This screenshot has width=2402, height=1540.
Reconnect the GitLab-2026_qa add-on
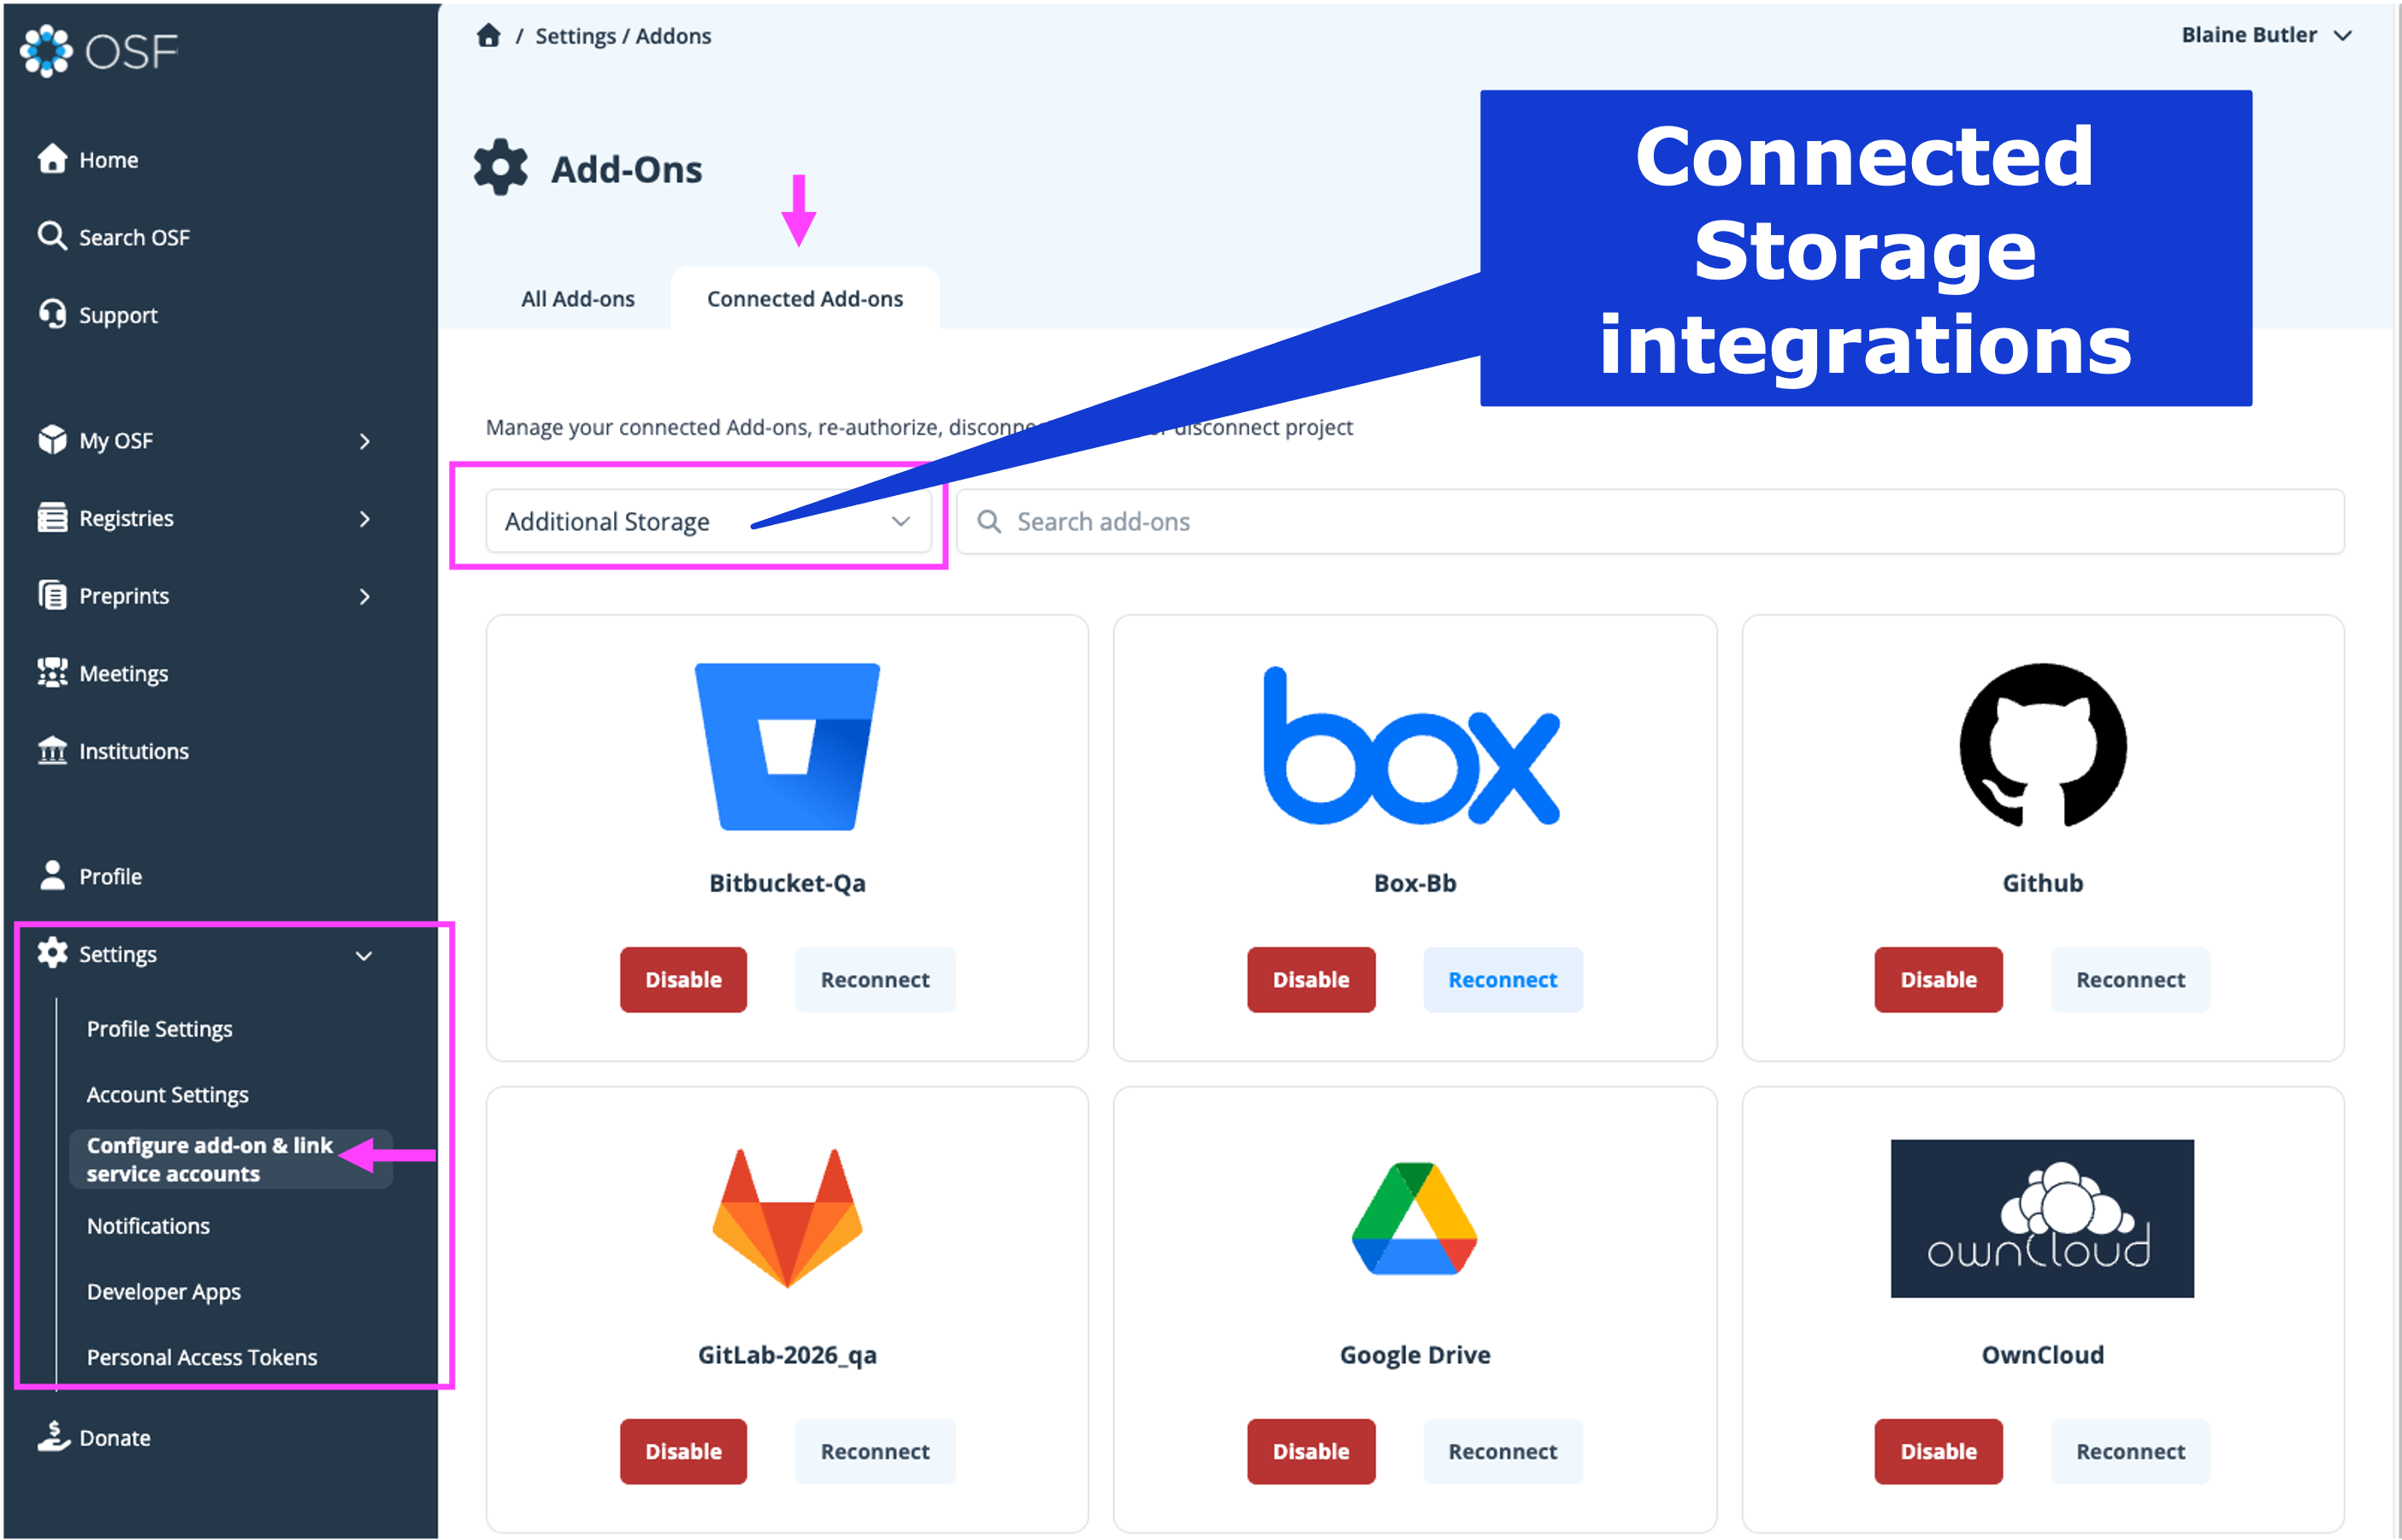point(875,1451)
